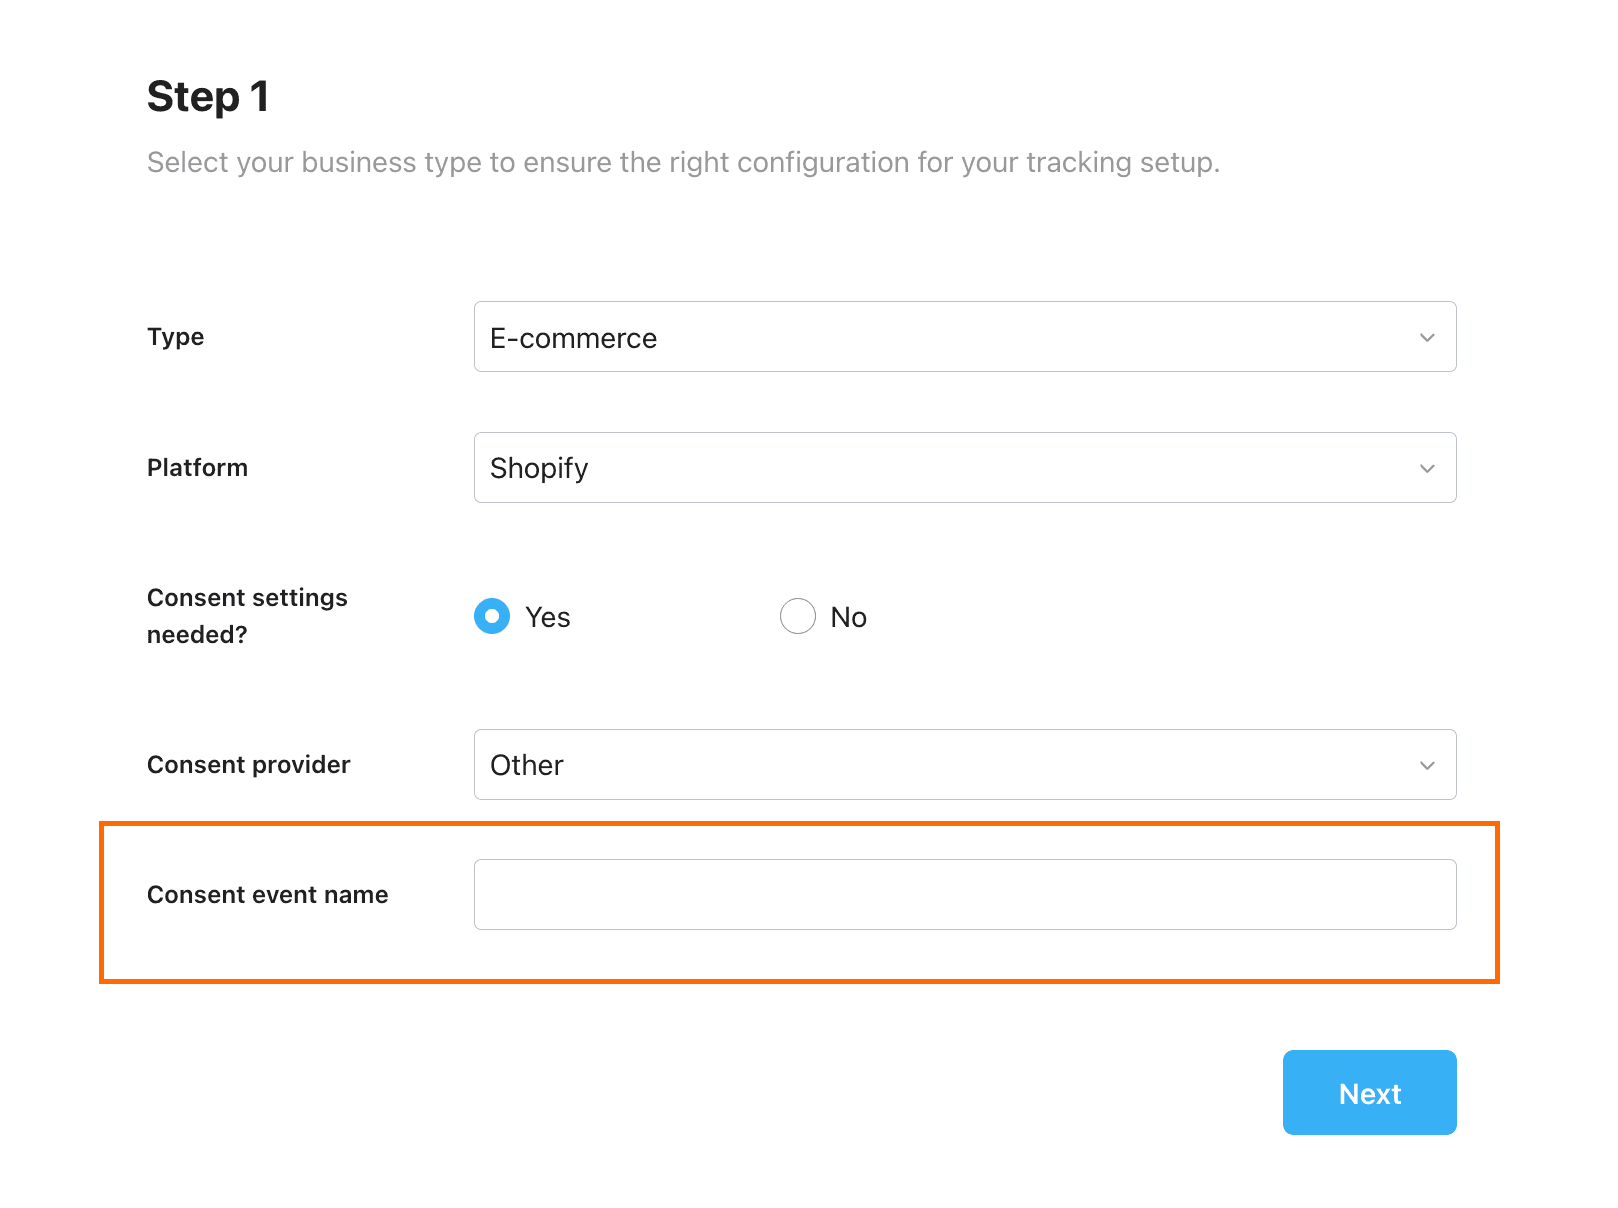Click the "Type" field label
Screen dimensions: 1618x1208
click(x=176, y=337)
